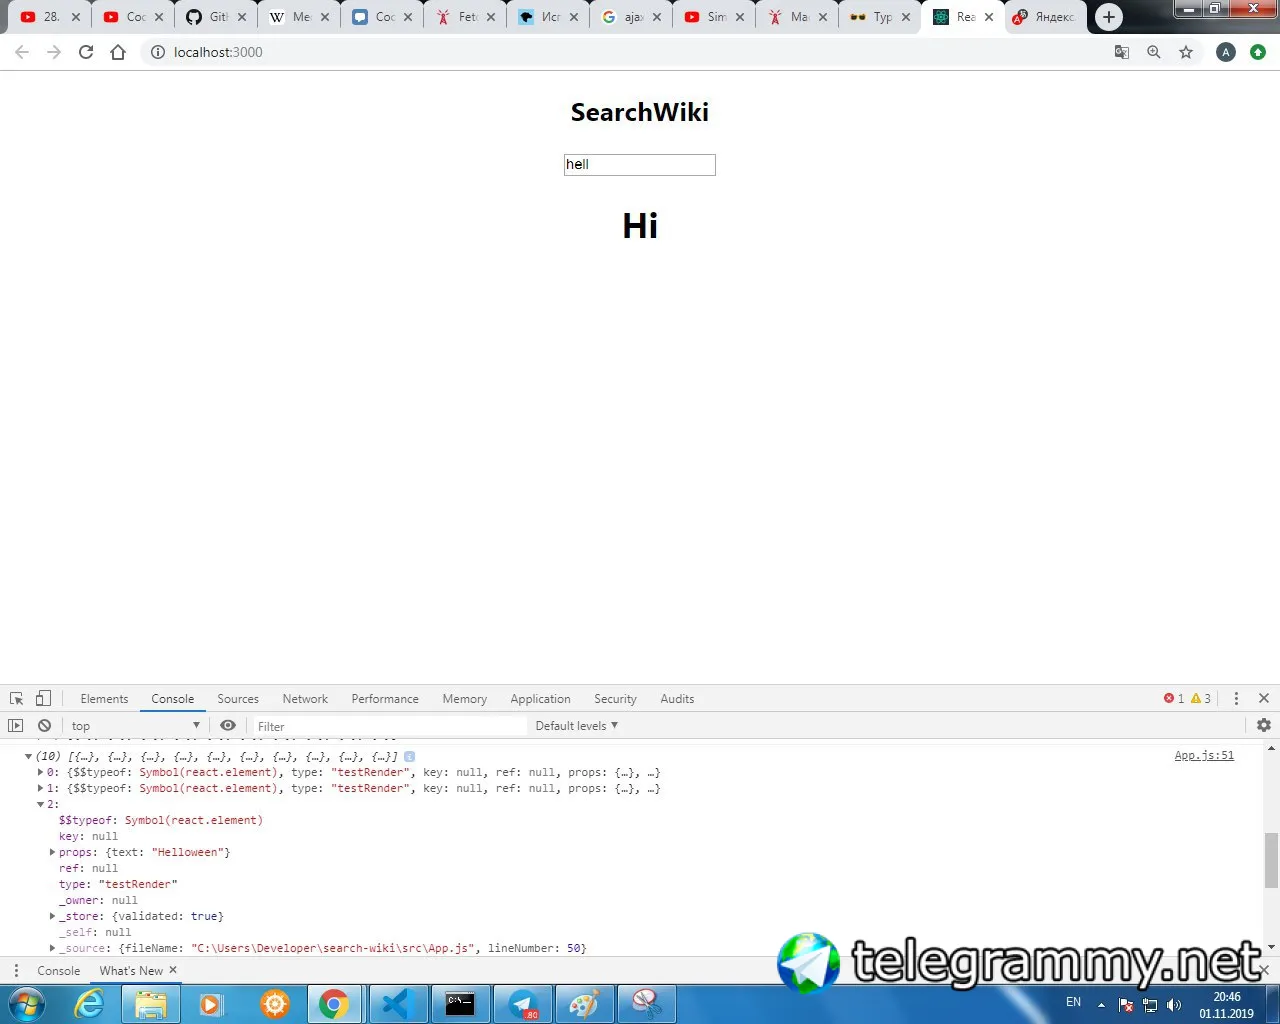Go to the browser home page

pos(118,52)
